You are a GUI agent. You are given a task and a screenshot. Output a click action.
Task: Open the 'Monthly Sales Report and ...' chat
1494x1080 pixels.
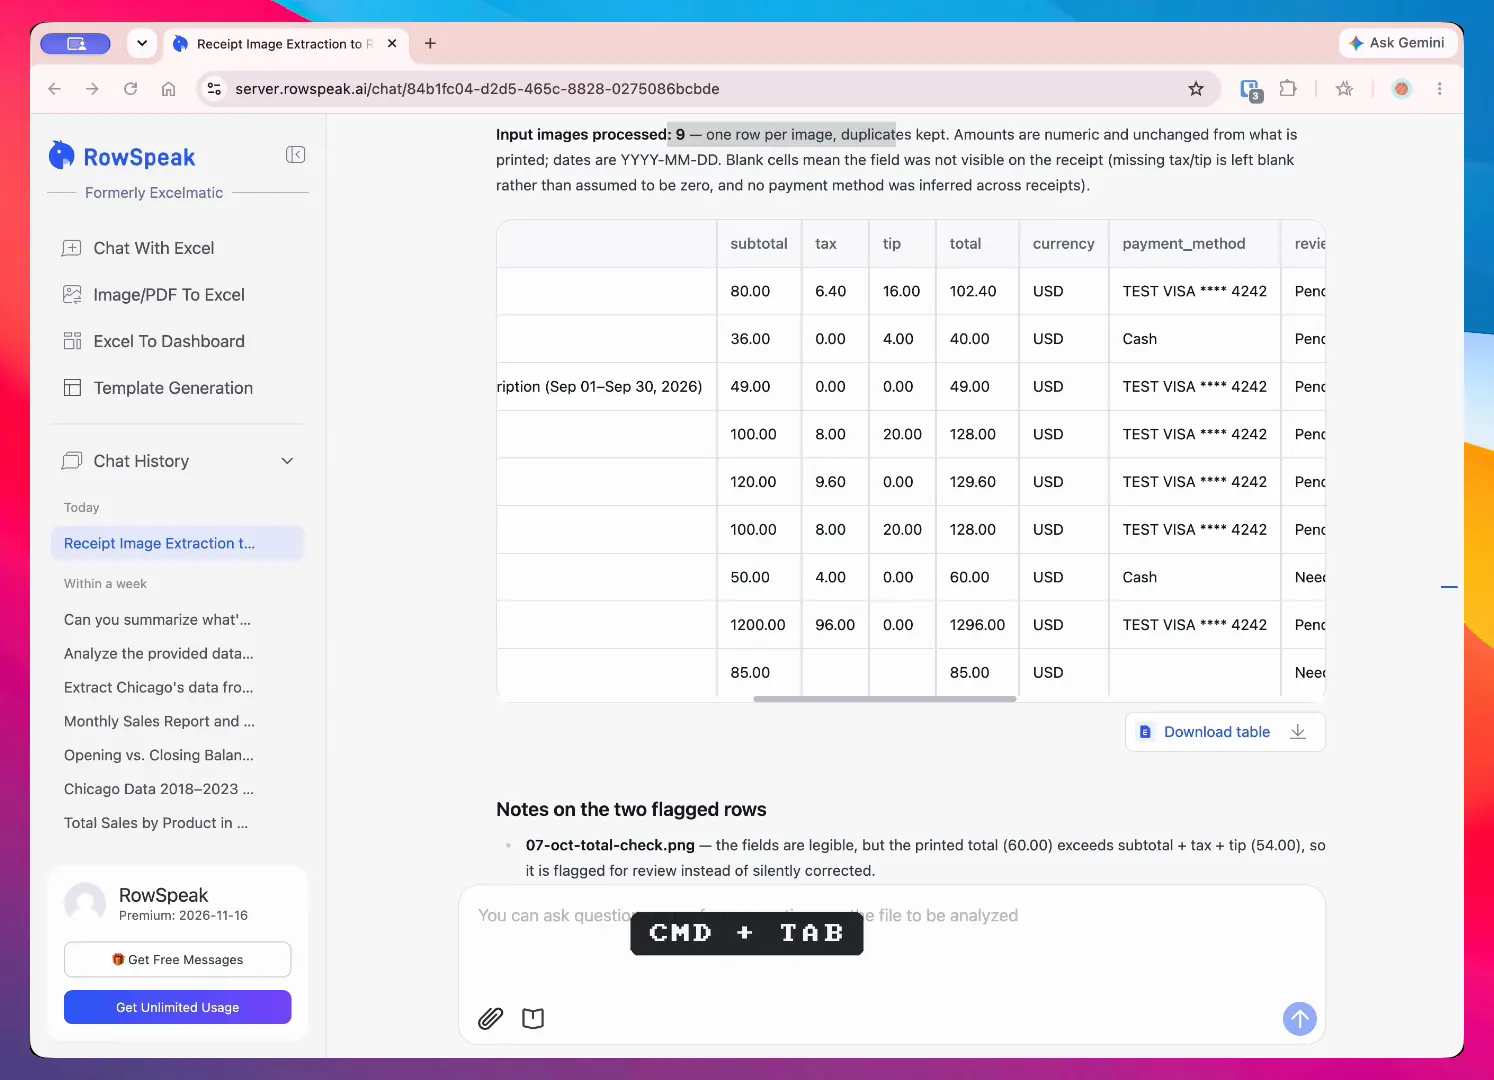click(160, 722)
